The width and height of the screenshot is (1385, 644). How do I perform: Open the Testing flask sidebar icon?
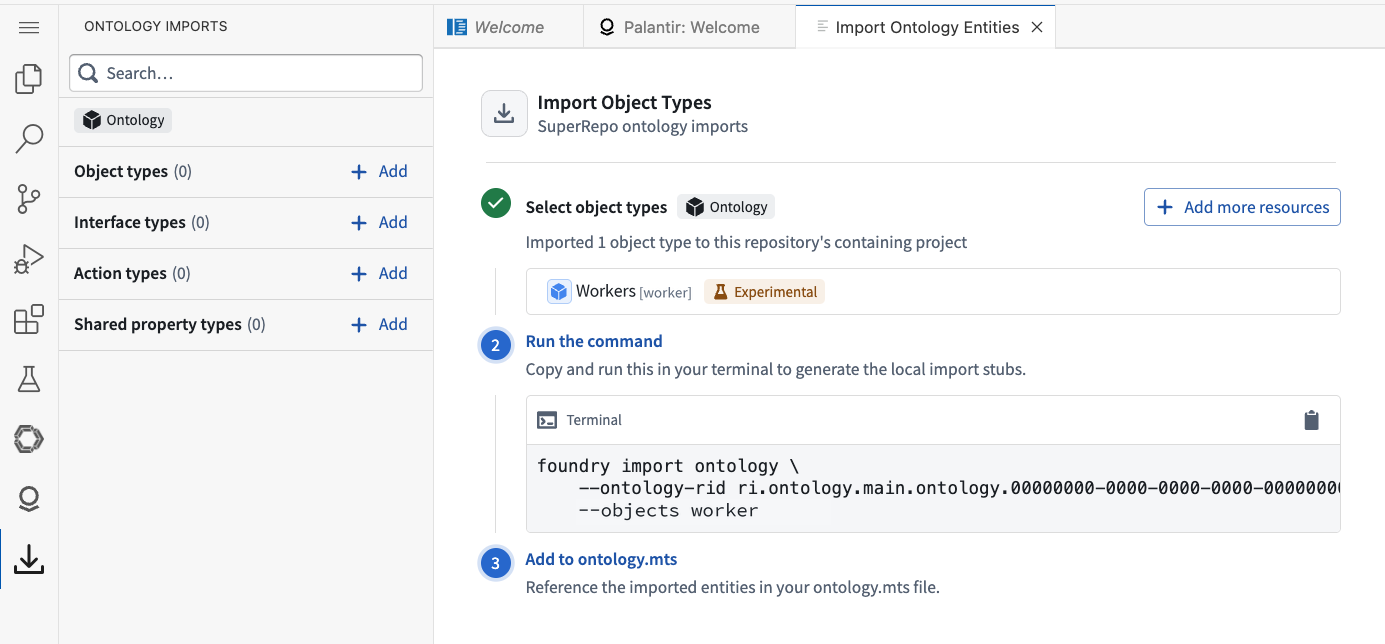(x=29, y=379)
